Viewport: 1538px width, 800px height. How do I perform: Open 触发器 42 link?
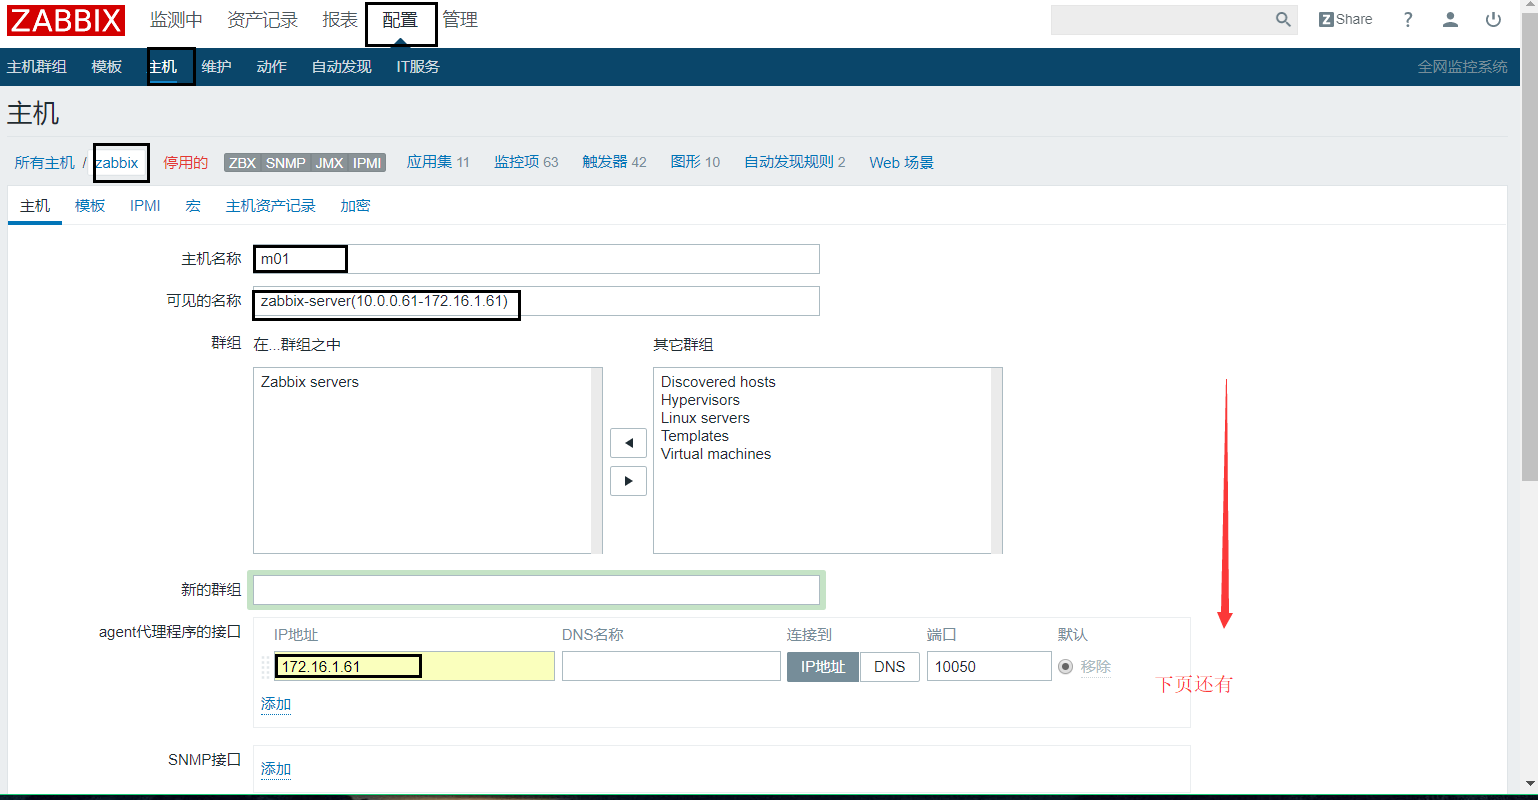click(x=614, y=162)
